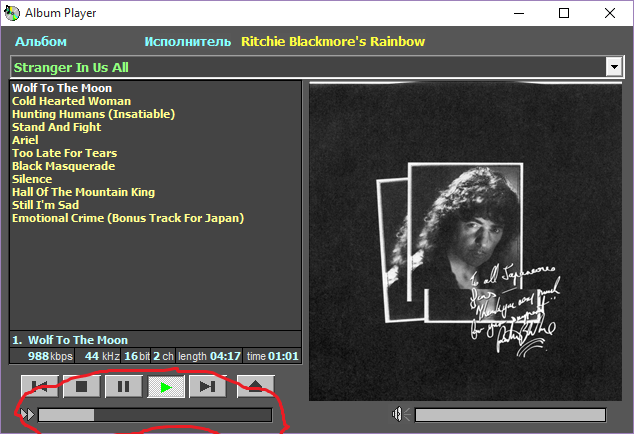The width and height of the screenshot is (634, 434).
Task: Click the 2 ch channels field
Action: point(163,356)
